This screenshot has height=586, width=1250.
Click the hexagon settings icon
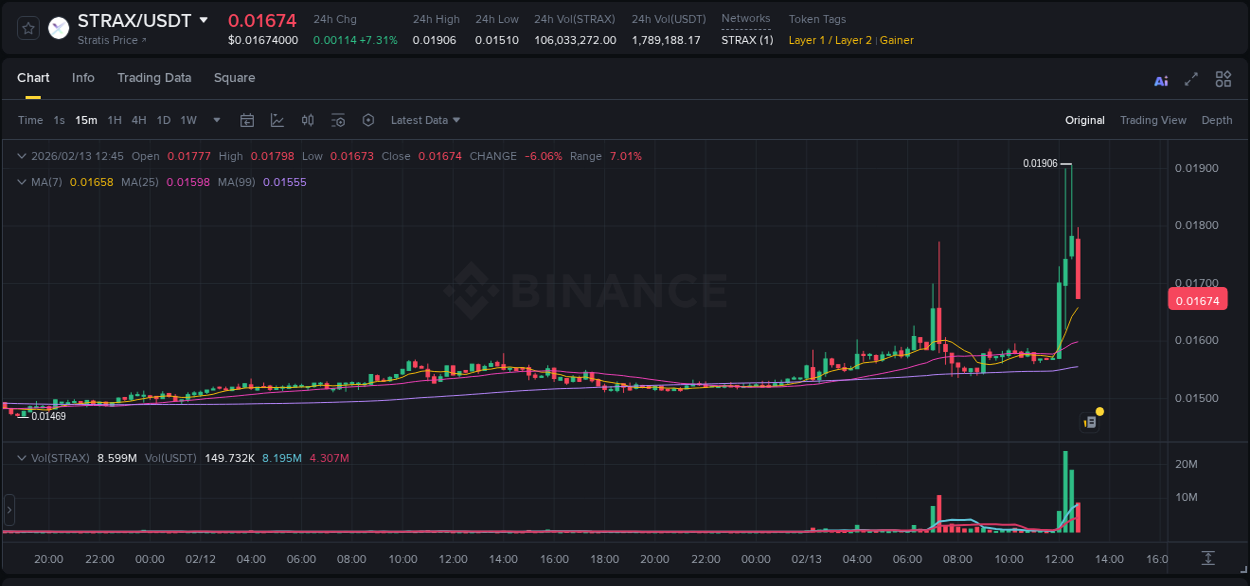pyautogui.click(x=368, y=120)
